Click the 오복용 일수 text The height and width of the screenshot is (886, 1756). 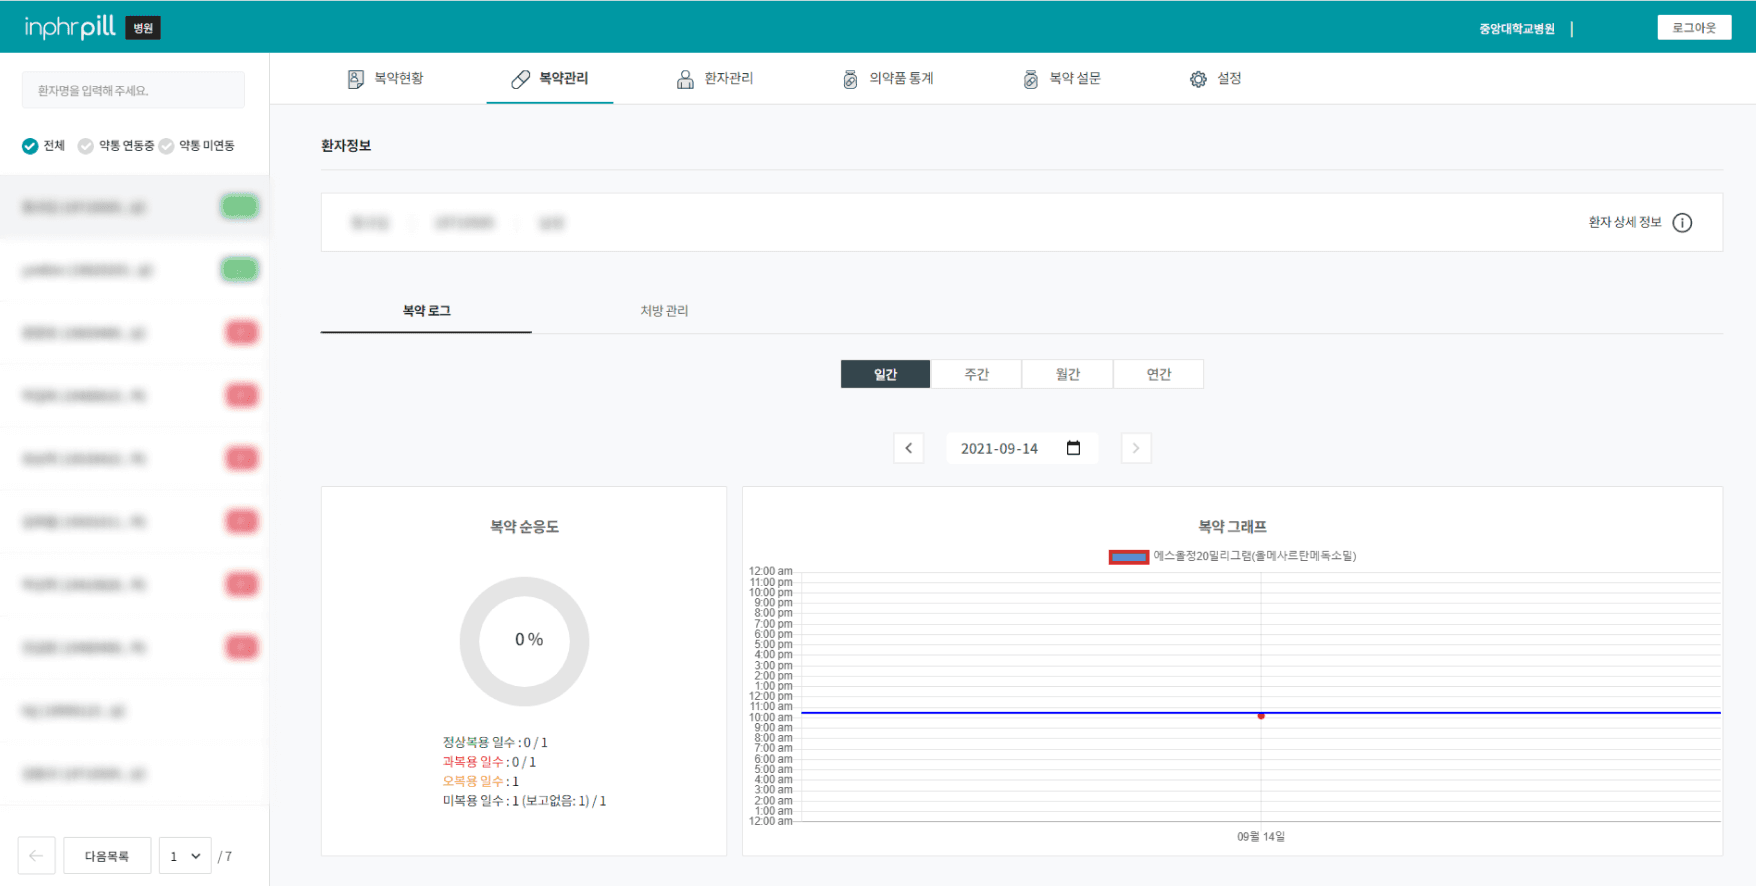coord(481,782)
